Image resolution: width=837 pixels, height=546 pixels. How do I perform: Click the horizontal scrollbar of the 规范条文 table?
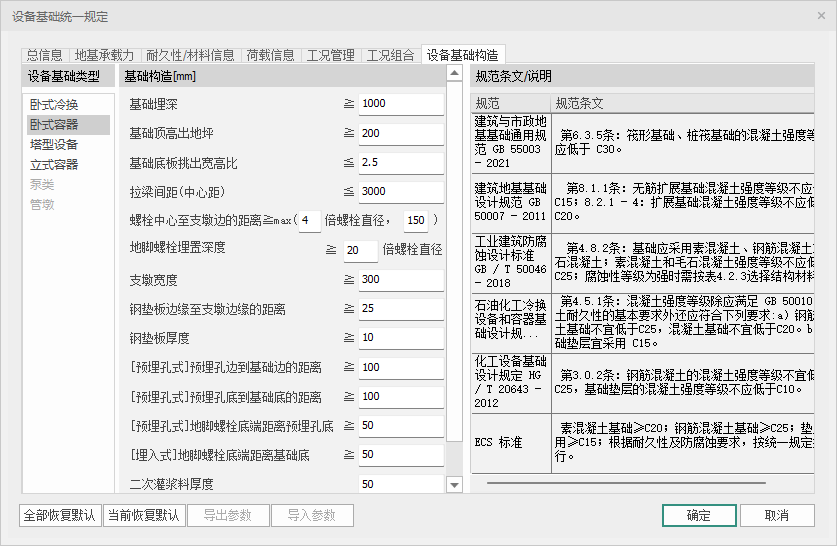tap(626, 483)
